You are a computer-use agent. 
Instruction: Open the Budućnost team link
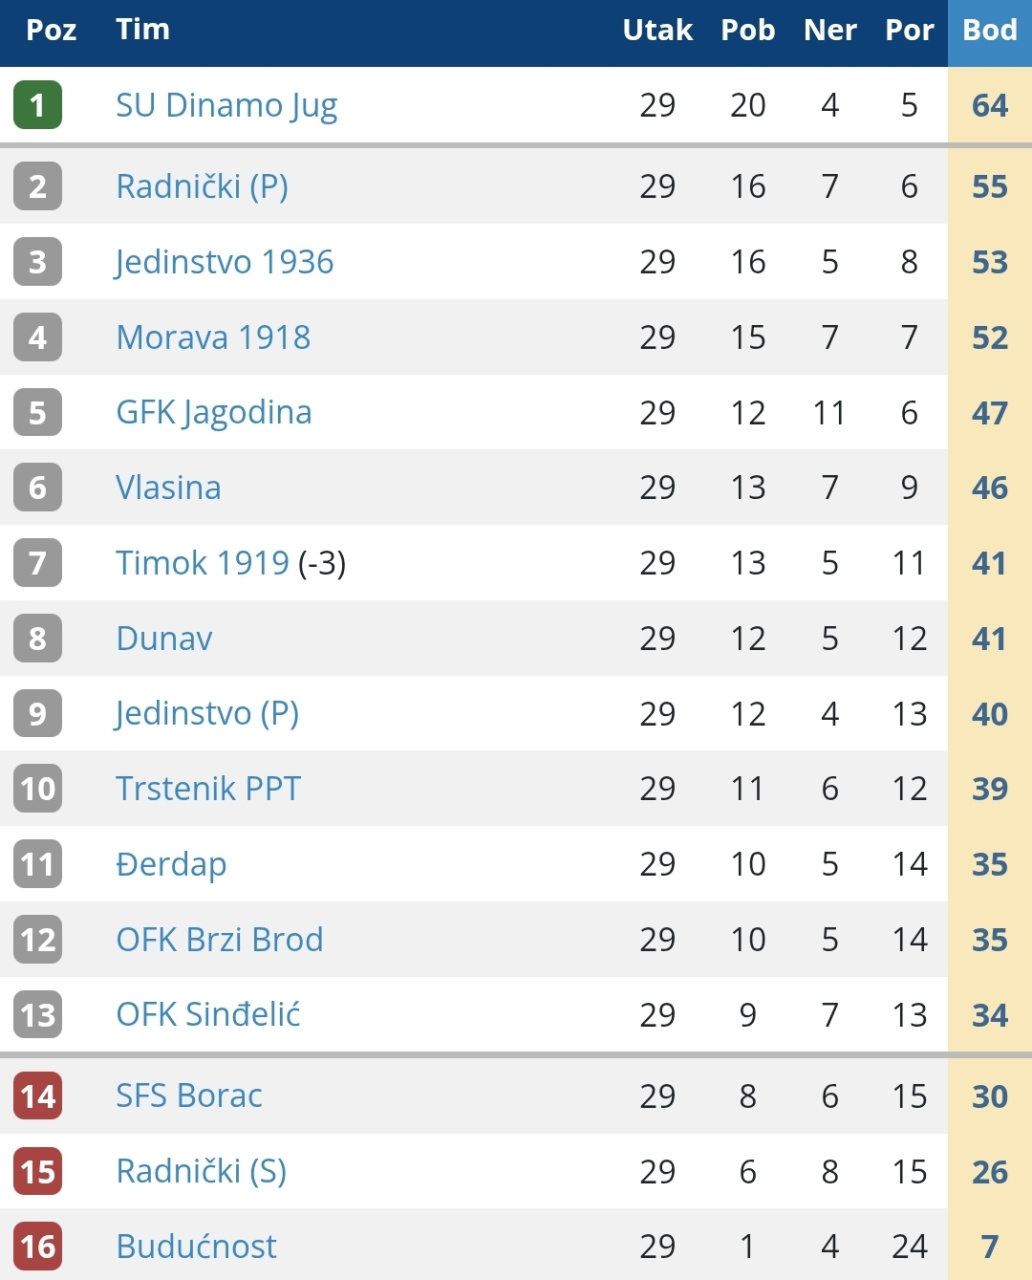coord(196,1247)
